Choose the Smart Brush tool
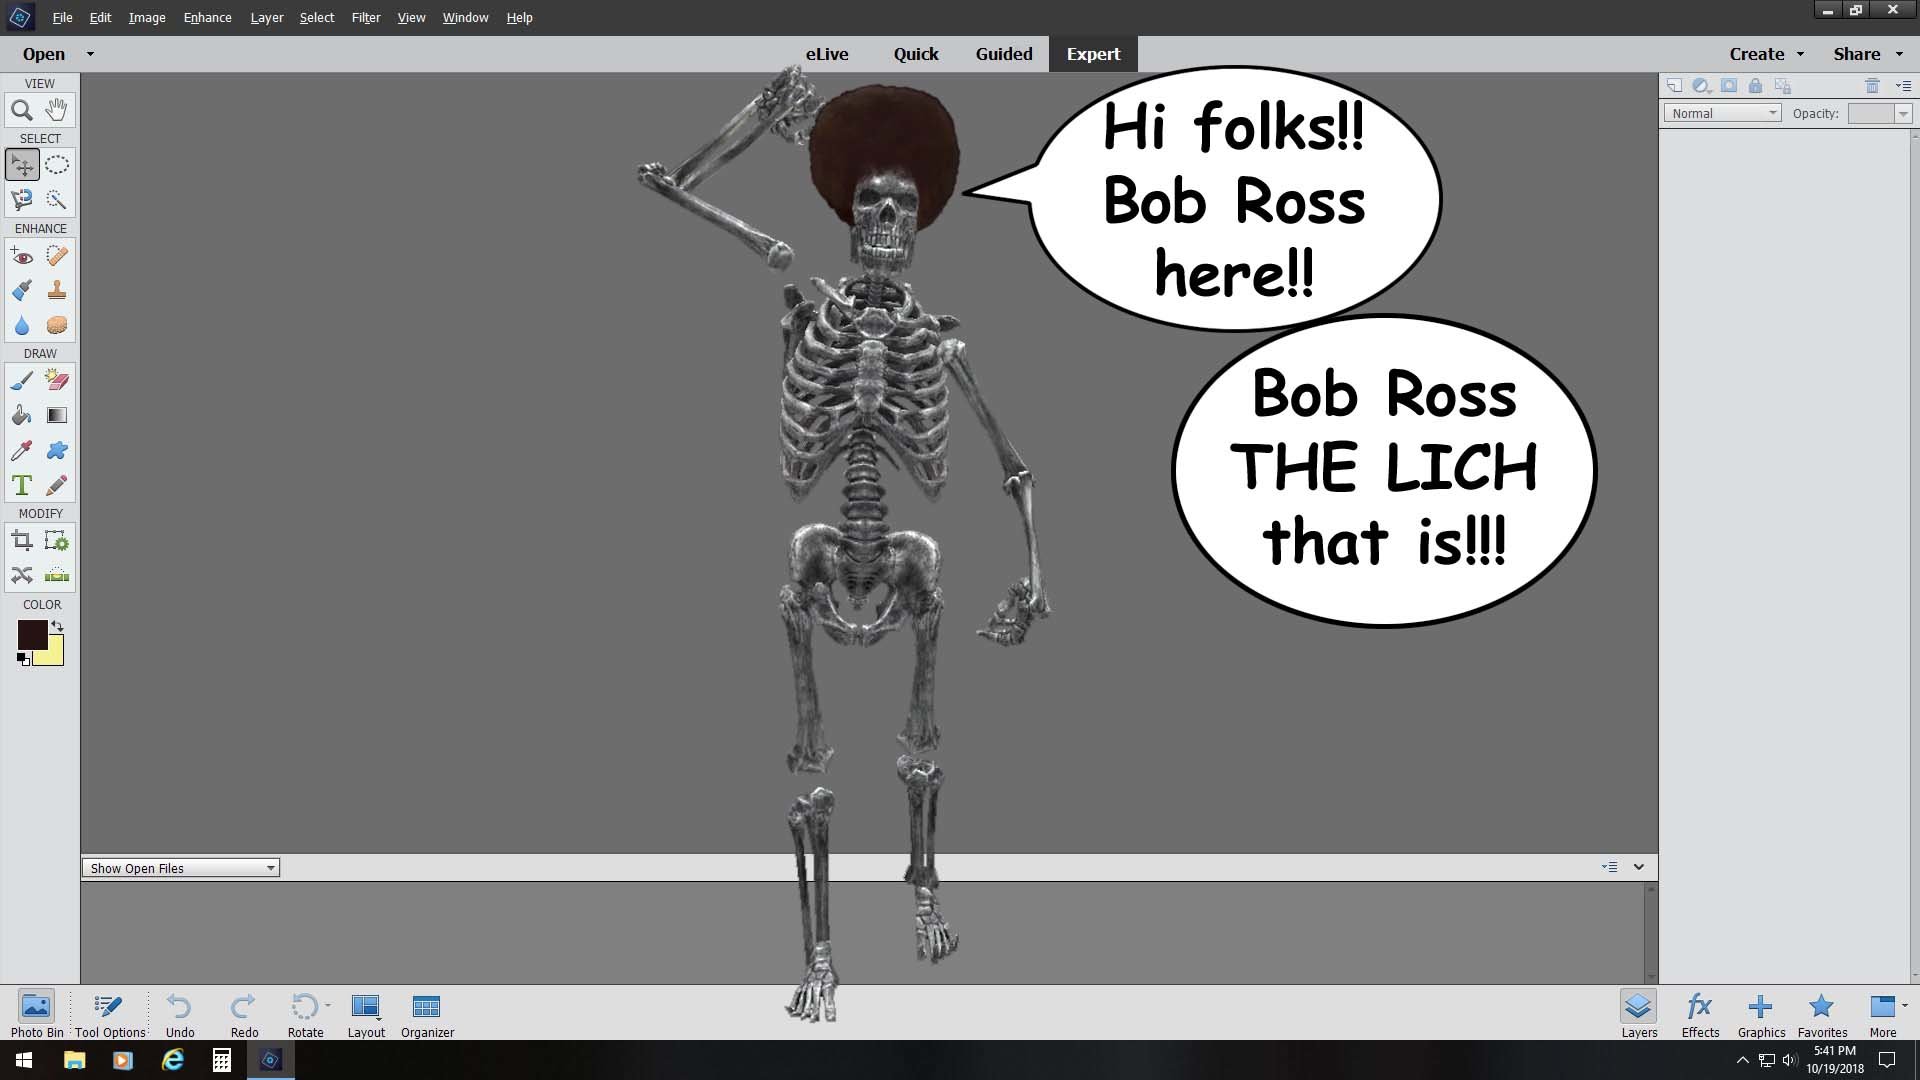The image size is (1920, 1080). click(x=22, y=291)
